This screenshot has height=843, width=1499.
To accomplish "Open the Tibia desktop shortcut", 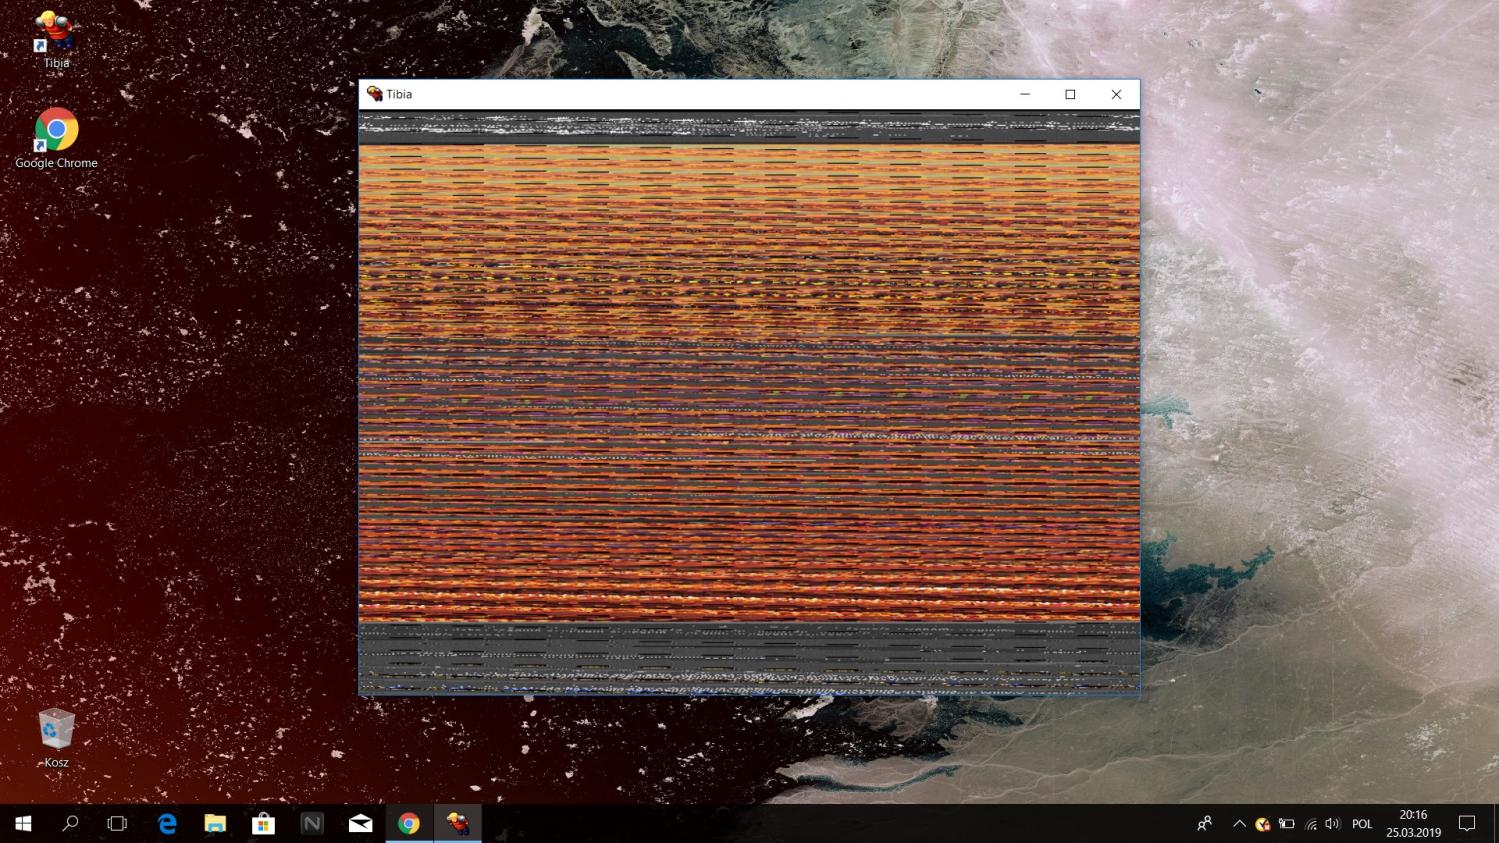I will click(56, 36).
